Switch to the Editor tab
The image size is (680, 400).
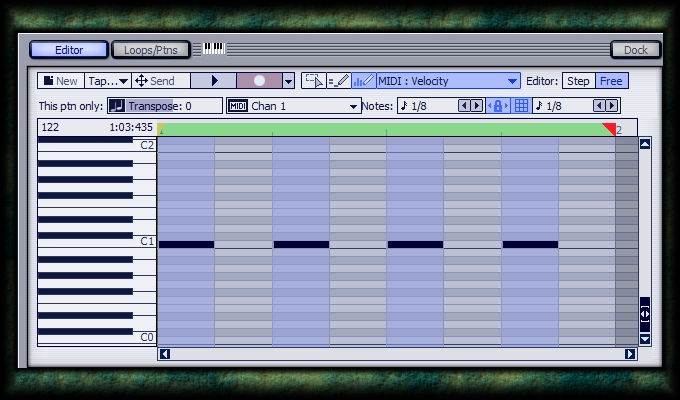(x=69, y=50)
